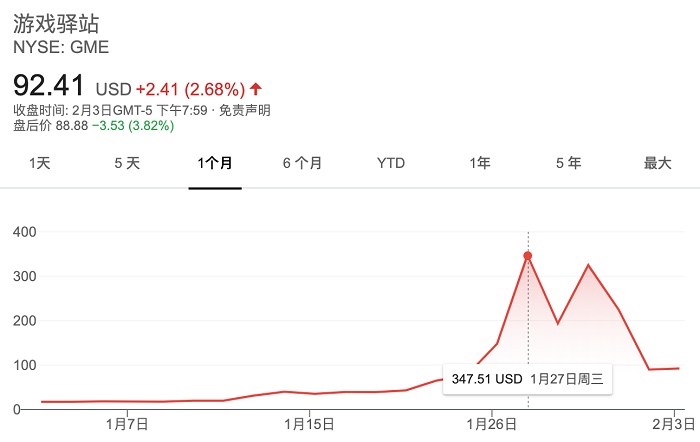This screenshot has width=700, height=442.
Task: Click the red up arrow price indicator
Action: tap(258, 87)
